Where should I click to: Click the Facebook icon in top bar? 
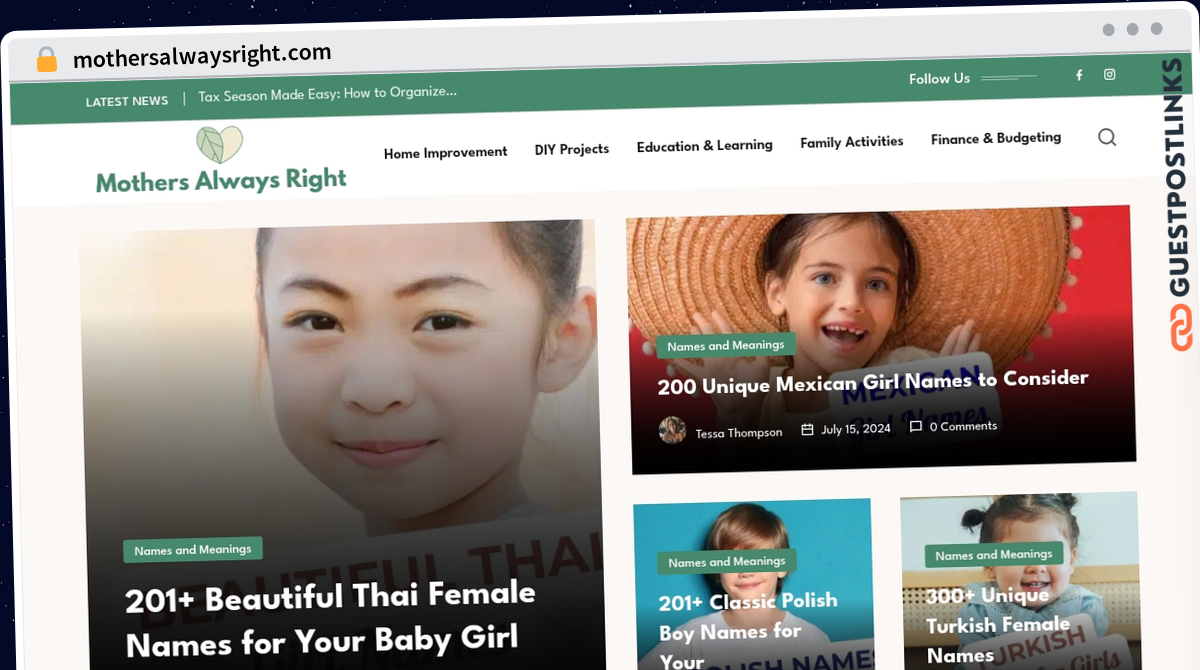1079,75
